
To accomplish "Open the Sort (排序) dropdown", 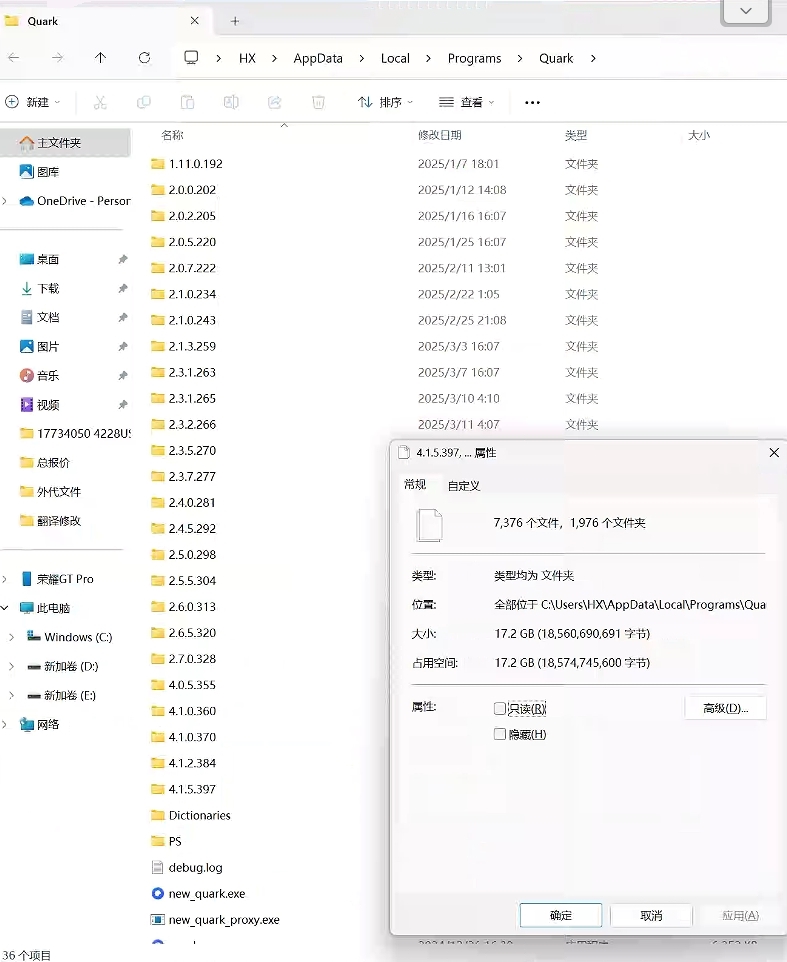I will [x=386, y=102].
